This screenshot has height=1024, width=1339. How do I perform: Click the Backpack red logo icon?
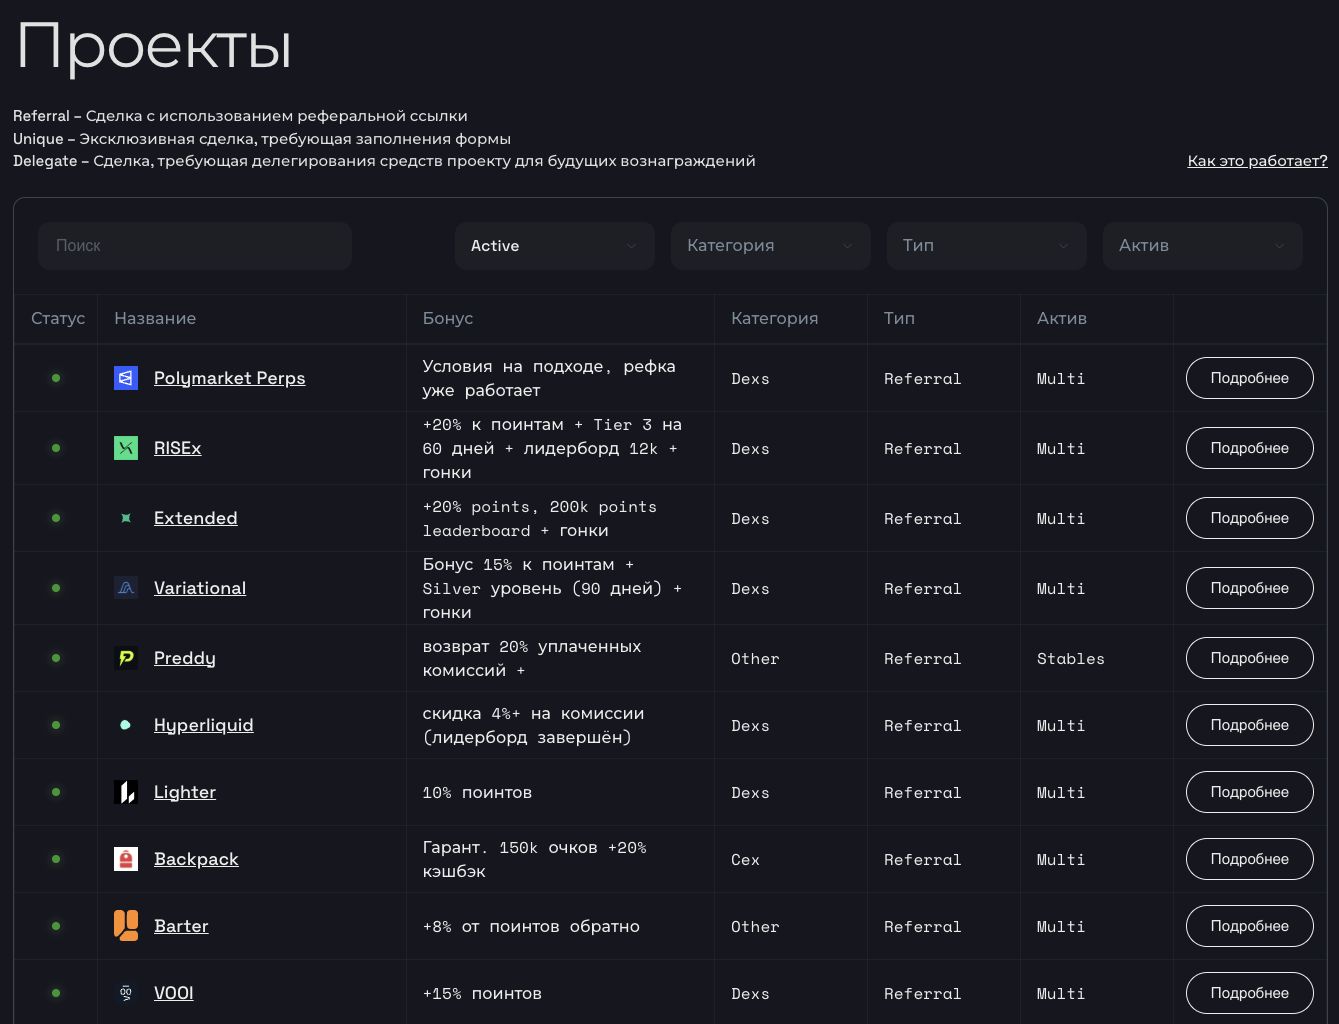pyautogui.click(x=126, y=859)
